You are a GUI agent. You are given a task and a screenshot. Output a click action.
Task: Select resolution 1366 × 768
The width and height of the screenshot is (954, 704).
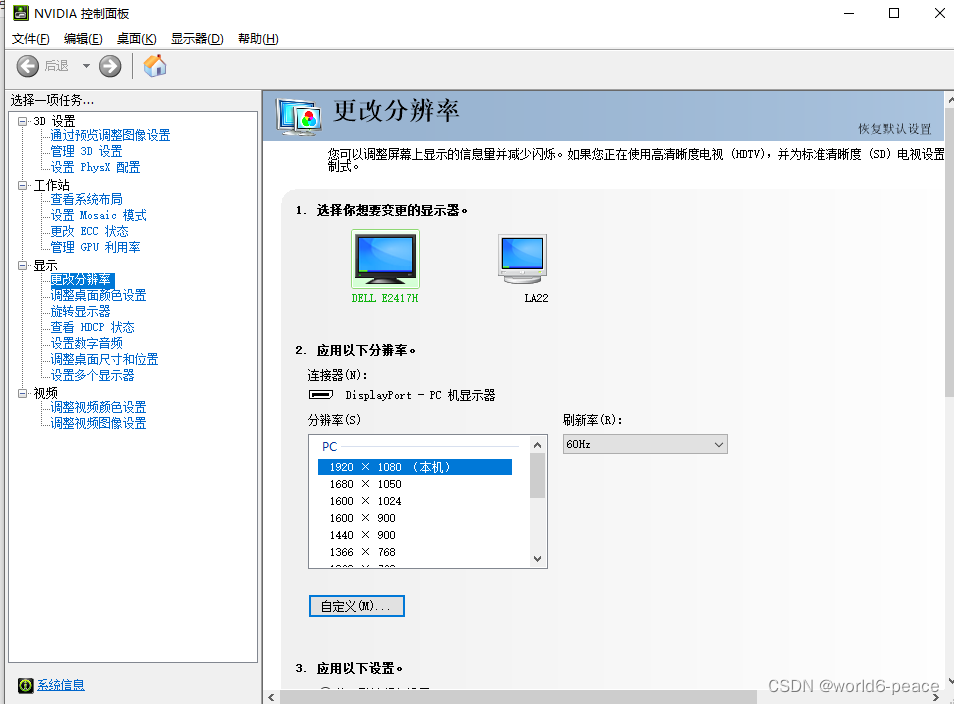coord(363,552)
